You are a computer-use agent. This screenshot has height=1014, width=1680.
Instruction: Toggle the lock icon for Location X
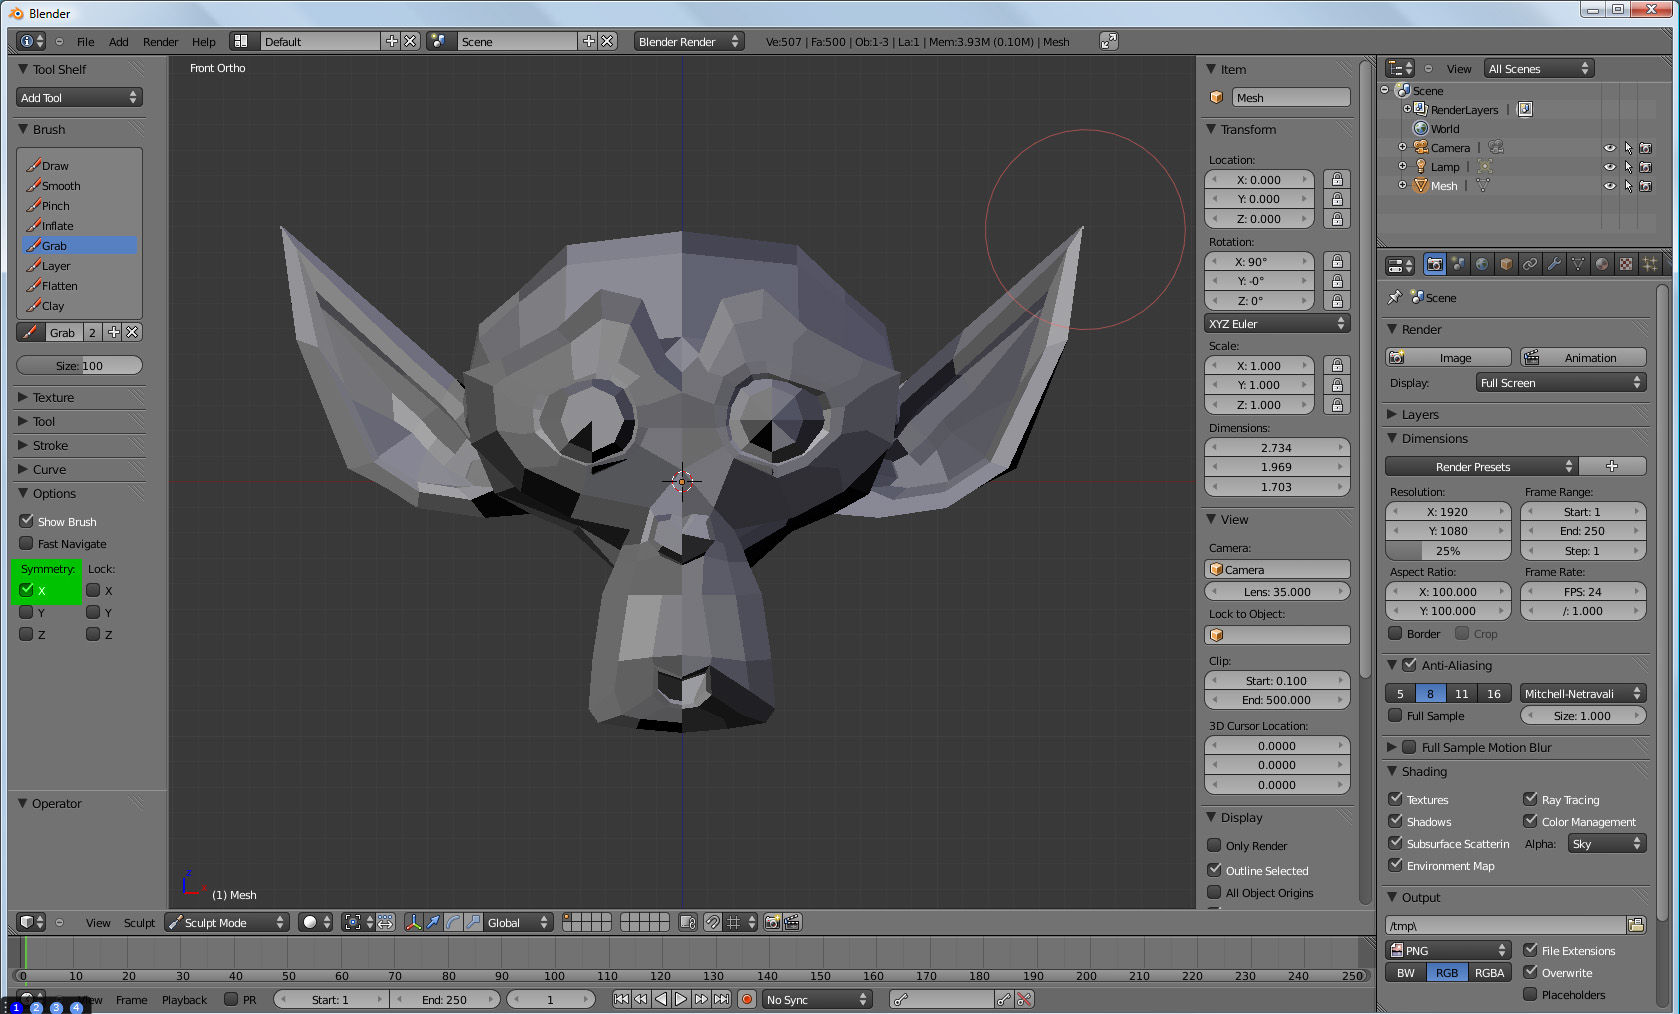click(1337, 179)
